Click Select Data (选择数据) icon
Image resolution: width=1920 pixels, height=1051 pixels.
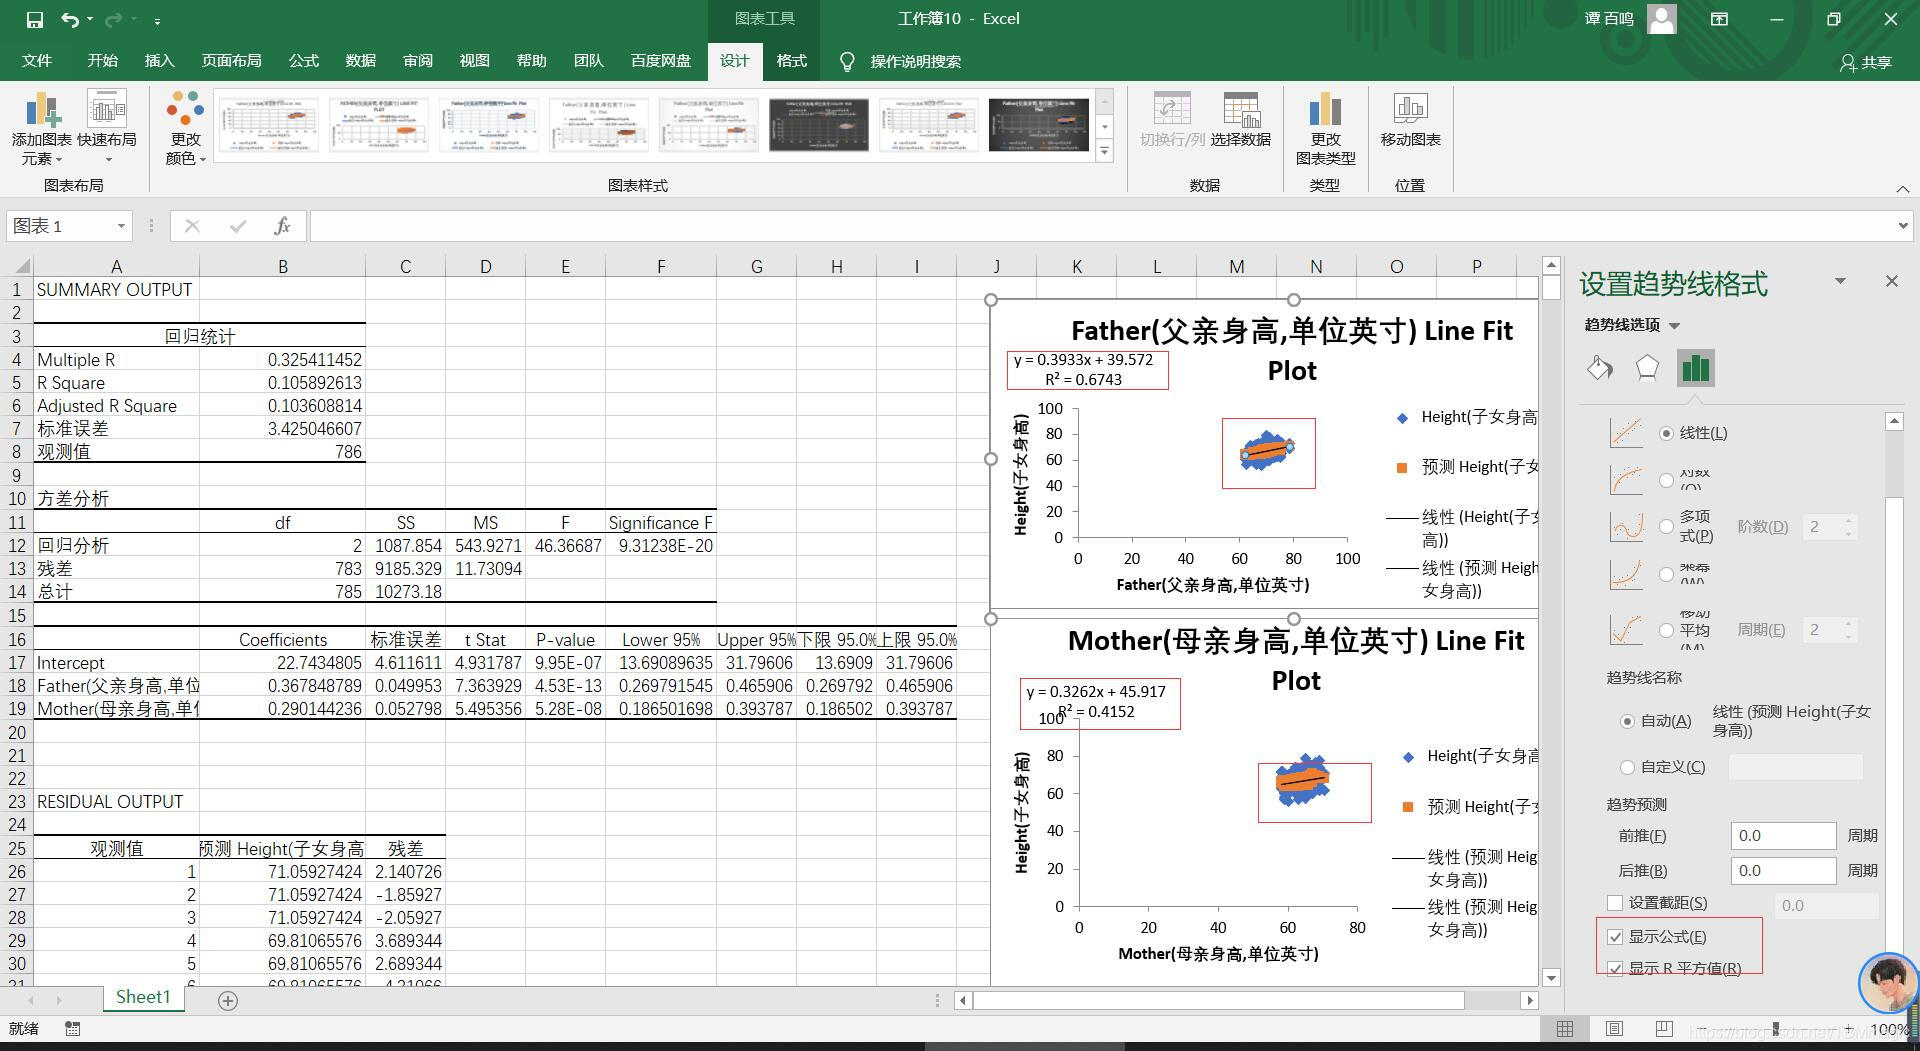(1240, 110)
